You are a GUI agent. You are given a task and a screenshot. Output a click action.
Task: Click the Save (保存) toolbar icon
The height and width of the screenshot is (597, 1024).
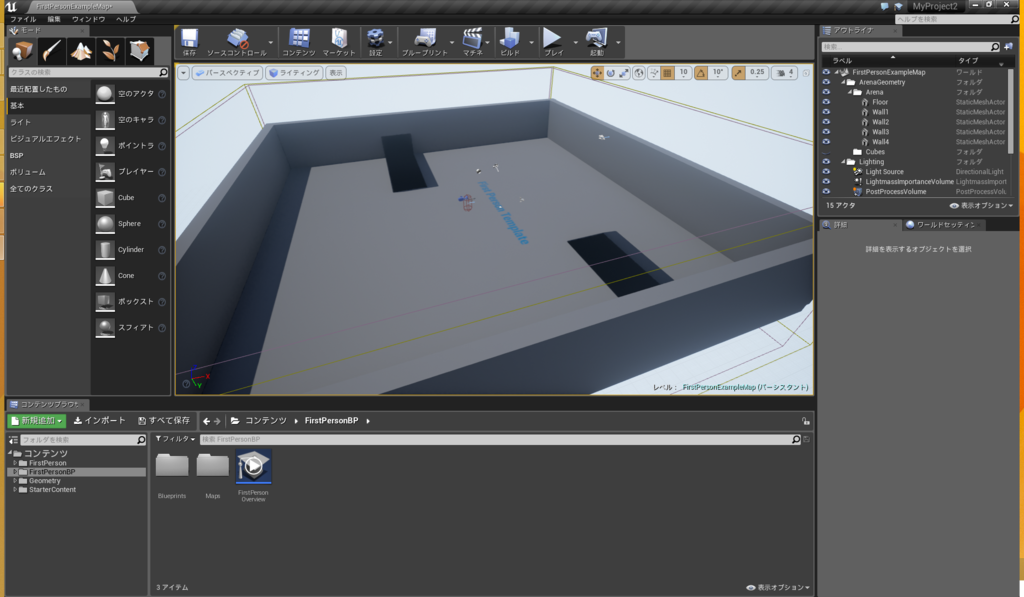[189, 38]
